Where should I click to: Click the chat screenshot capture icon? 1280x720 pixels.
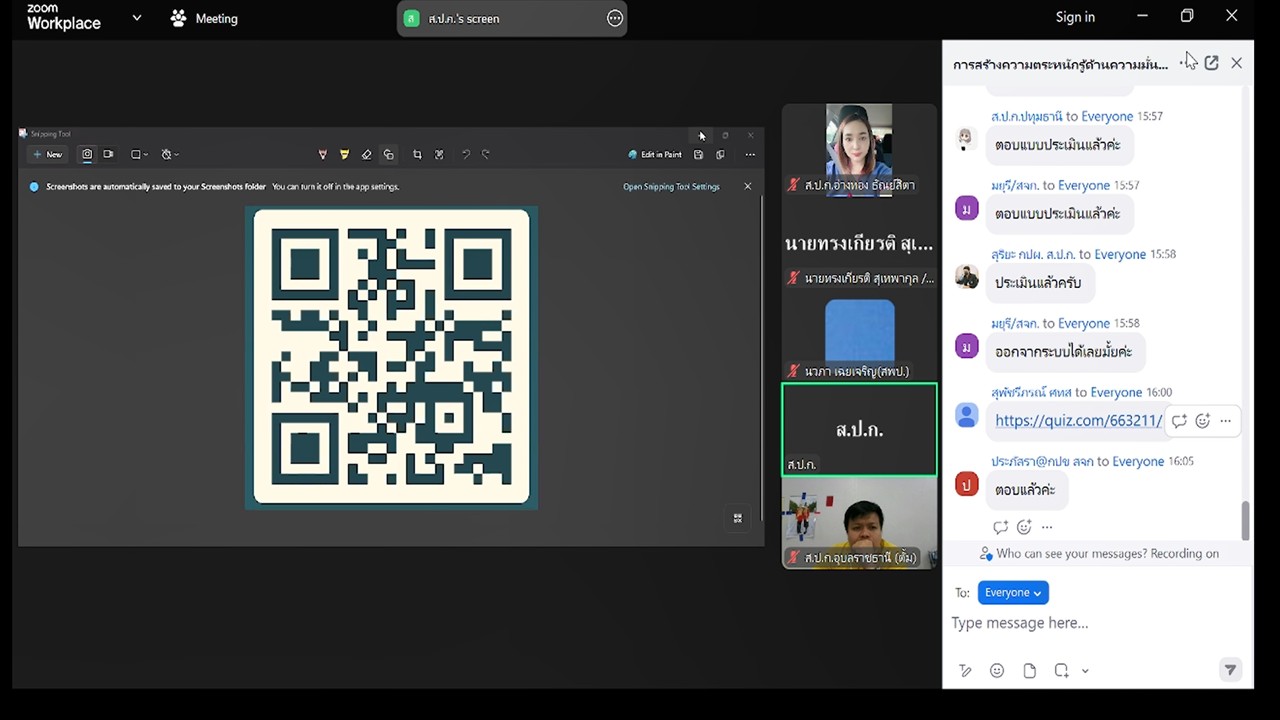click(x=1061, y=671)
